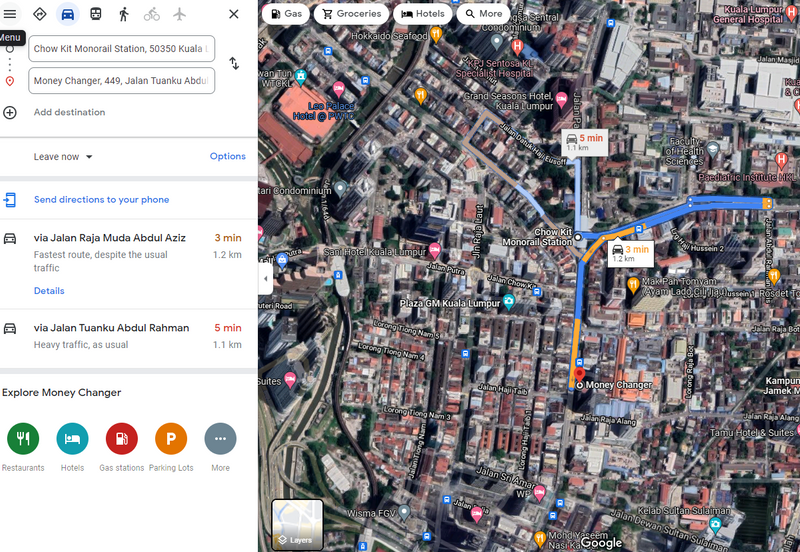Open Details for fastest route
The height and width of the screenshot is (552, 800).
(49, 291)
